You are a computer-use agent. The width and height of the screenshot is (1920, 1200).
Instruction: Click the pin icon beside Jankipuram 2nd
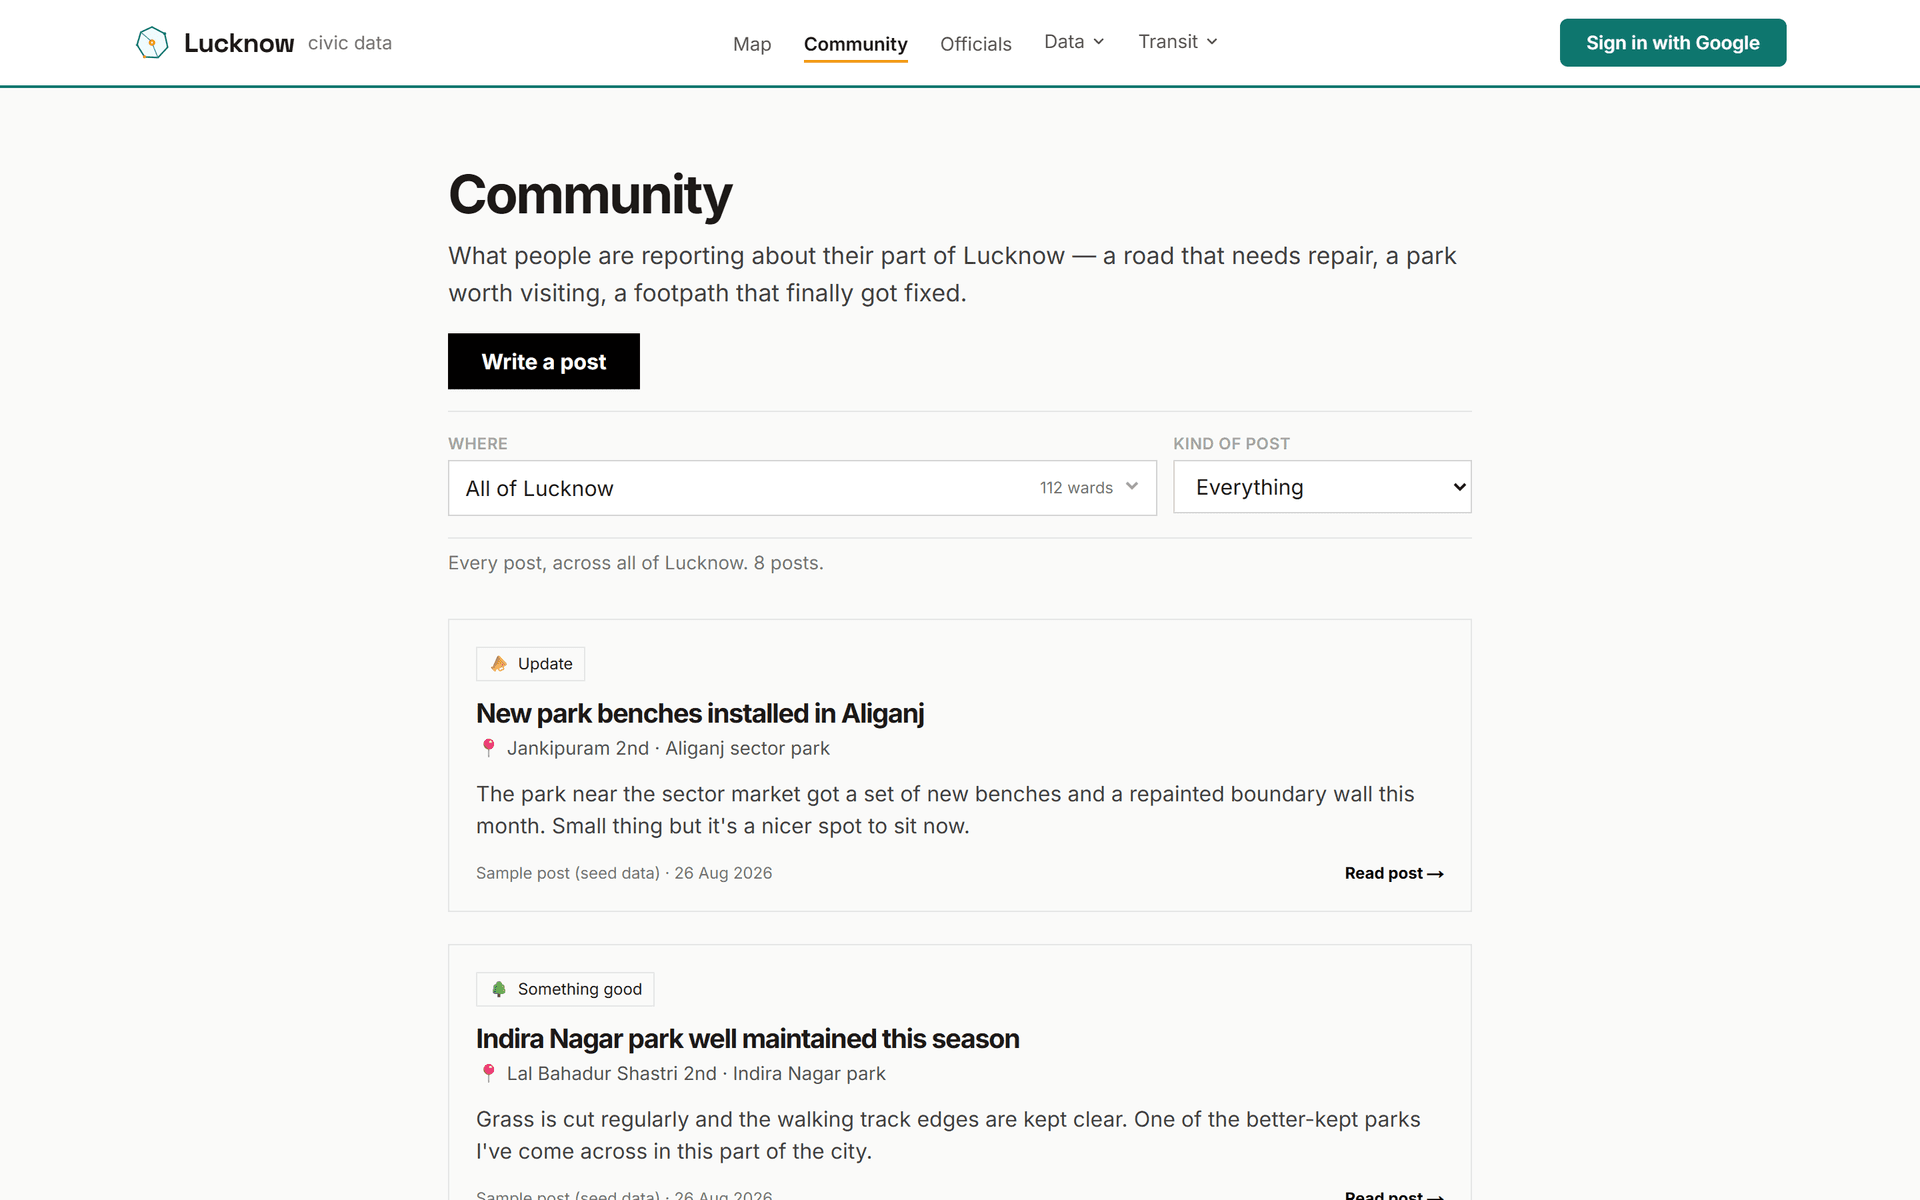coord(488,748)
